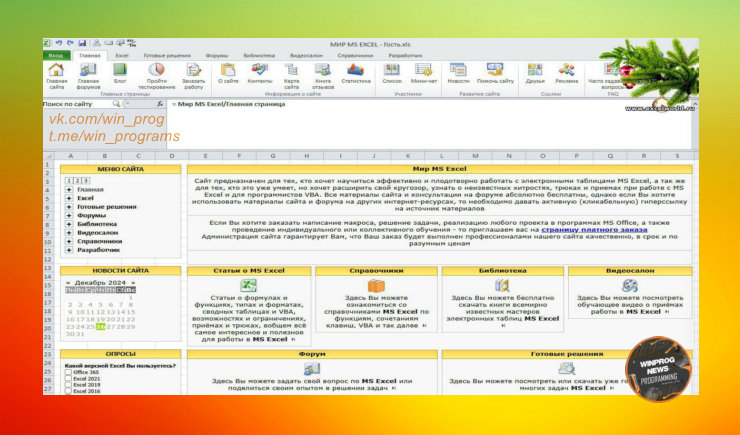Switch to the Разработчик ribbon tab
This screenshot has width=740, height=435.
[405, 55]
